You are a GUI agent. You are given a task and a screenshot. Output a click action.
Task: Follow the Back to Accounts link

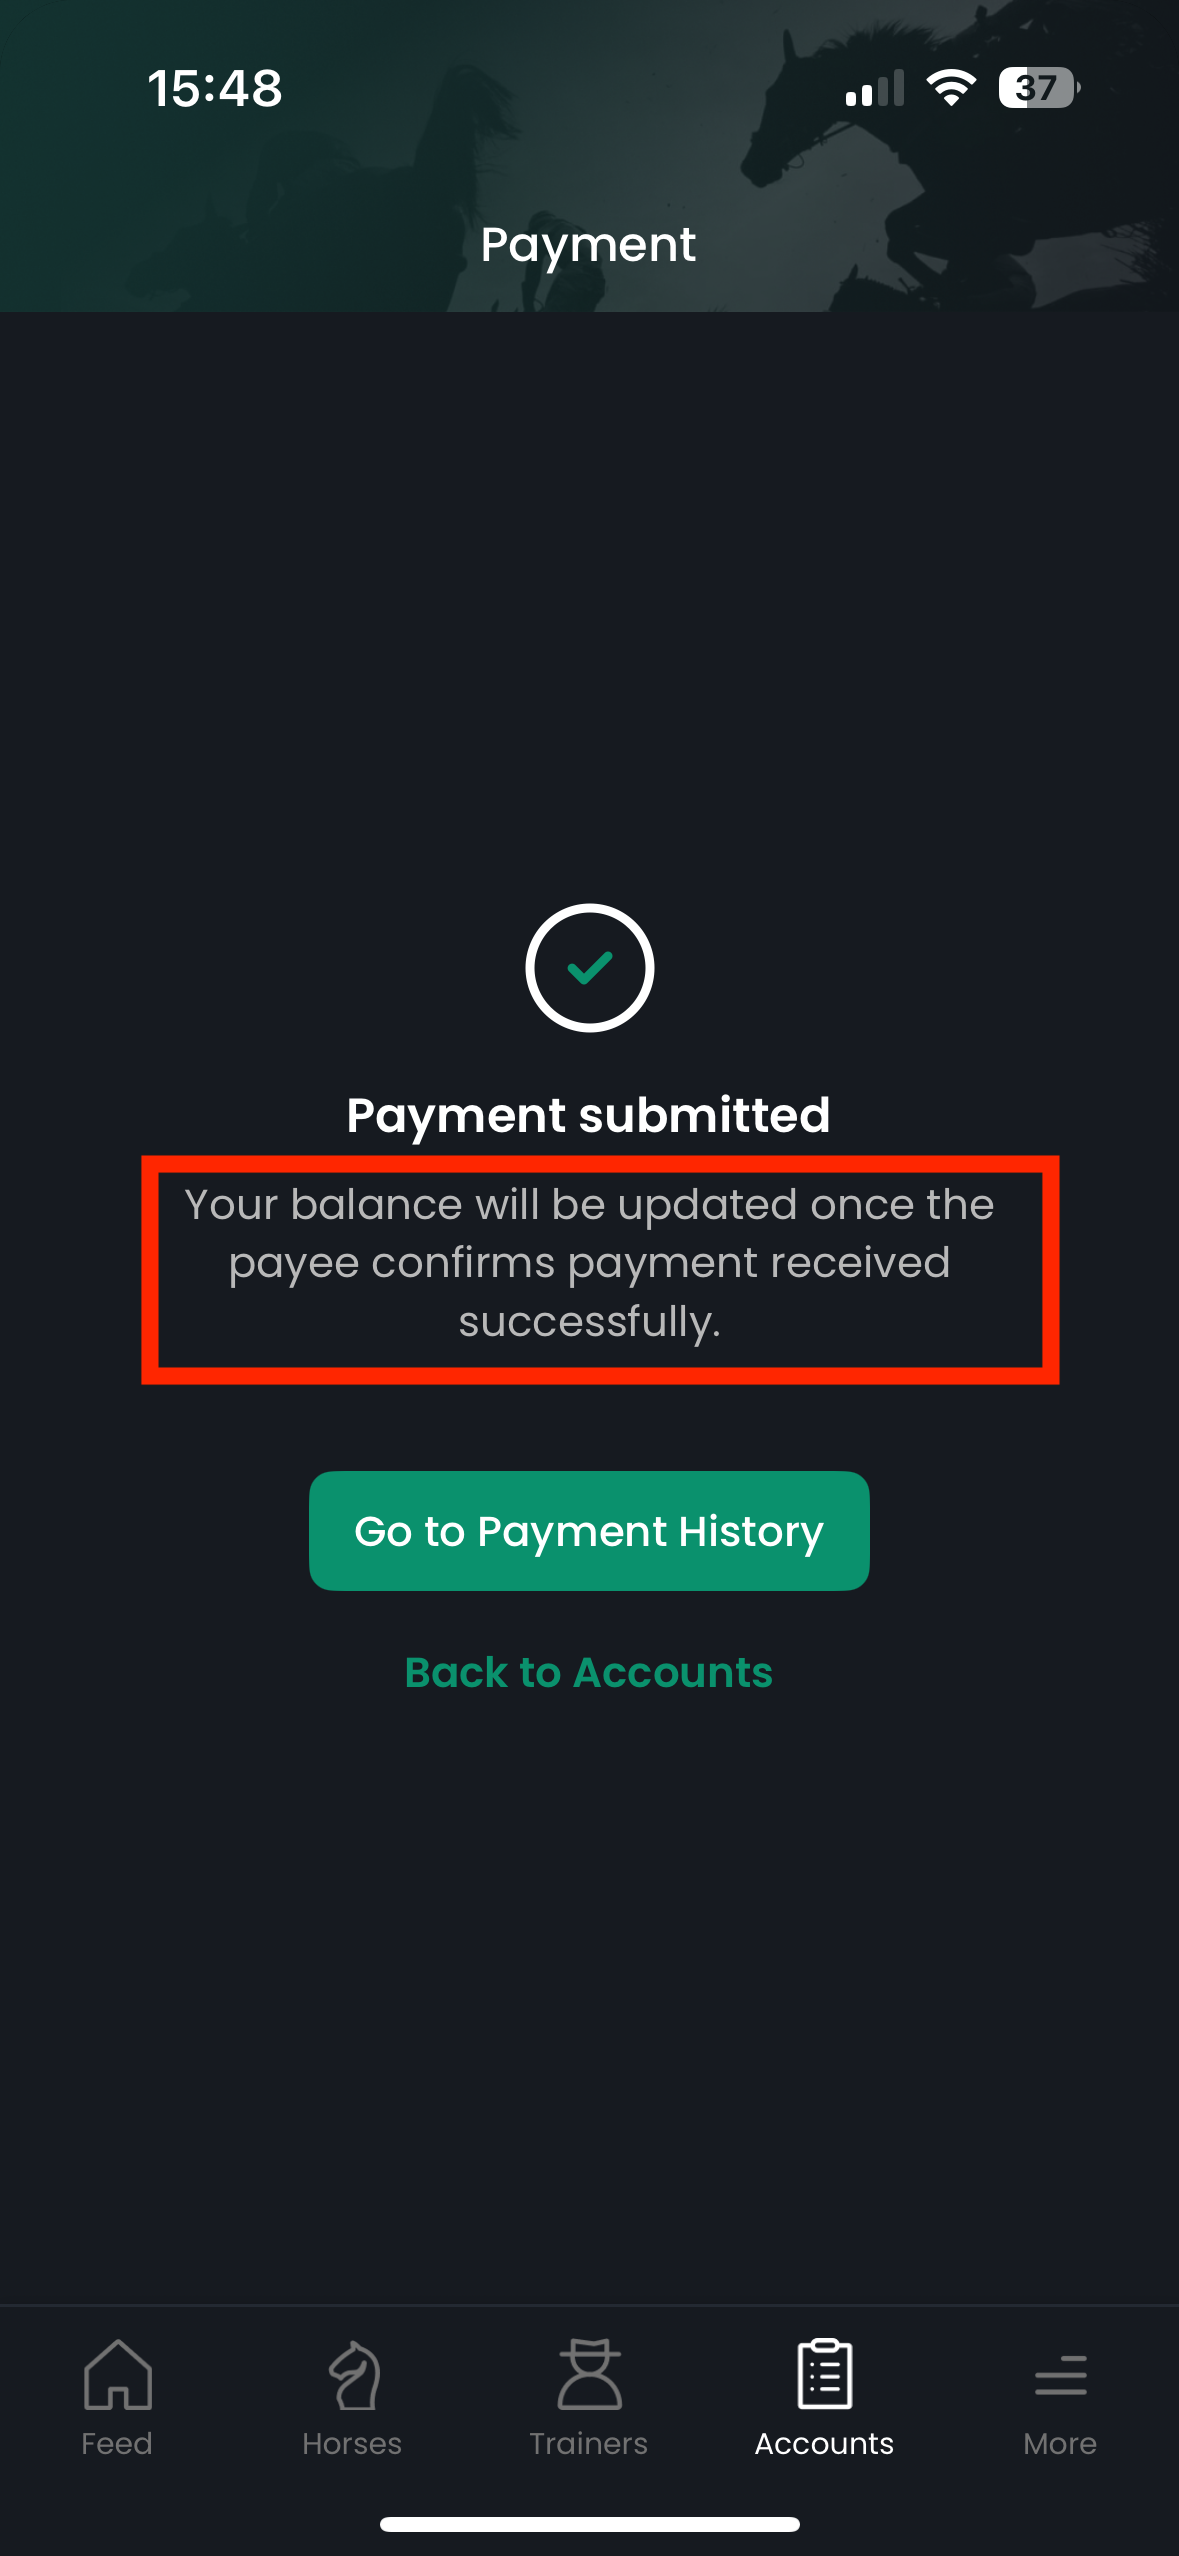(589, 1672)
